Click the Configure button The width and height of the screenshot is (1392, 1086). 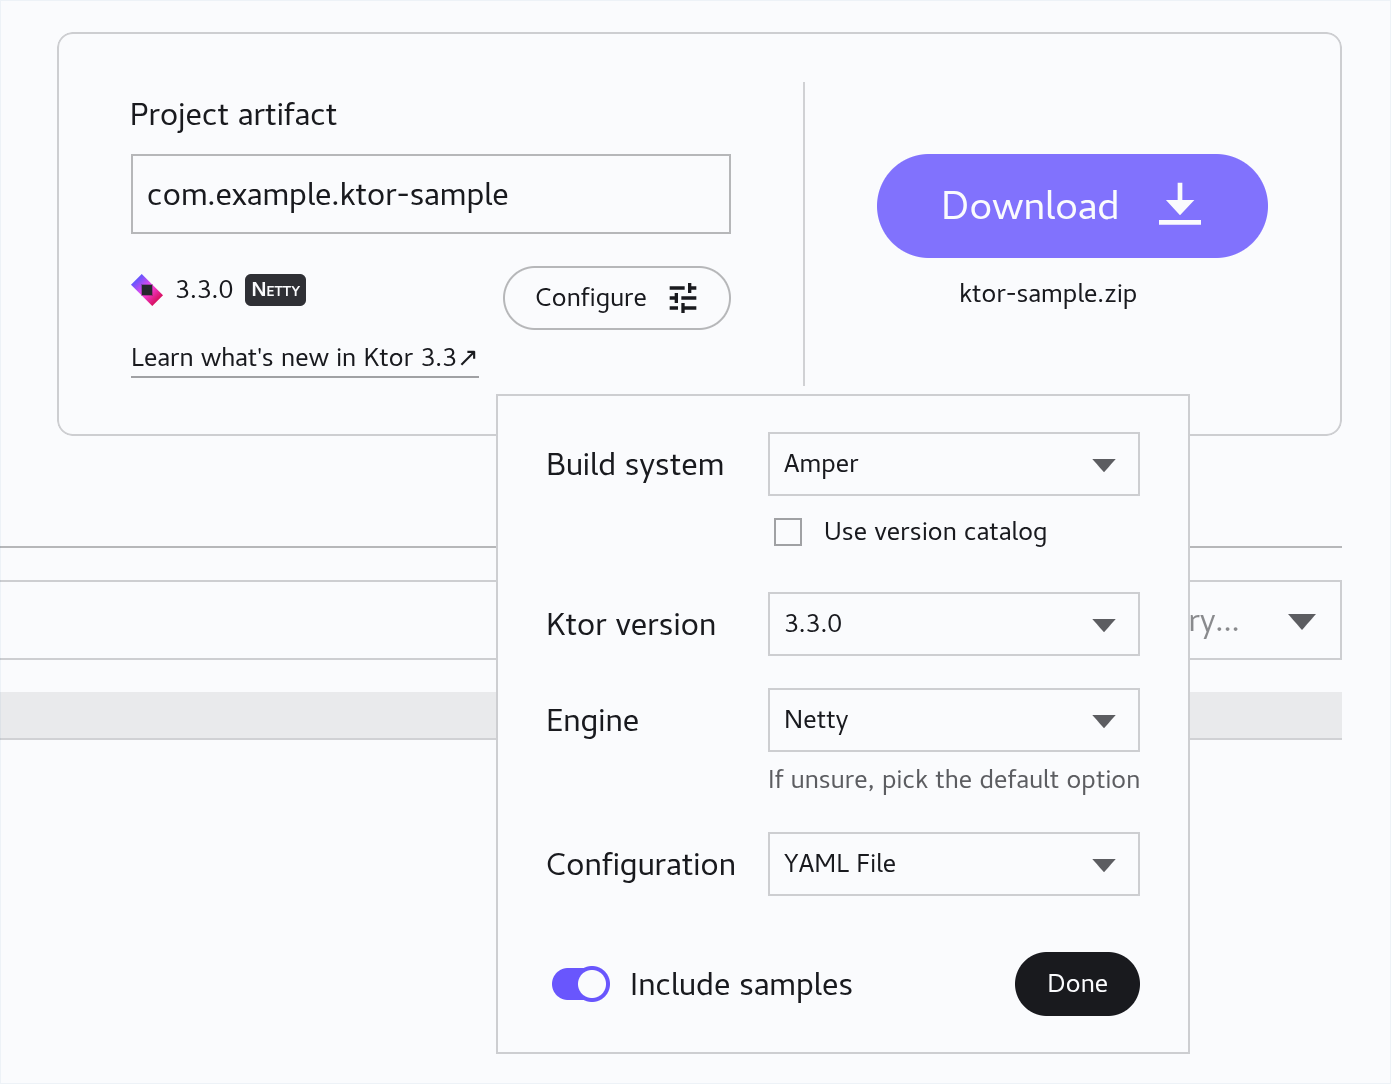(x=616, y=298)
